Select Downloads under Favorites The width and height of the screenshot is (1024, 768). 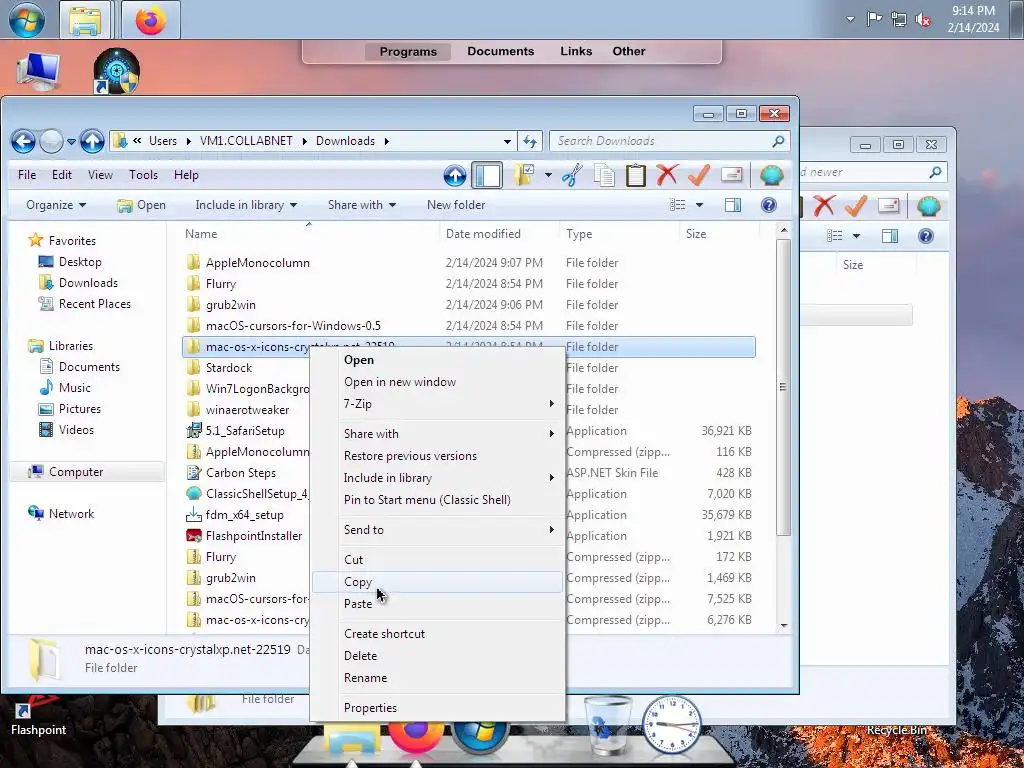pos(88,283)
